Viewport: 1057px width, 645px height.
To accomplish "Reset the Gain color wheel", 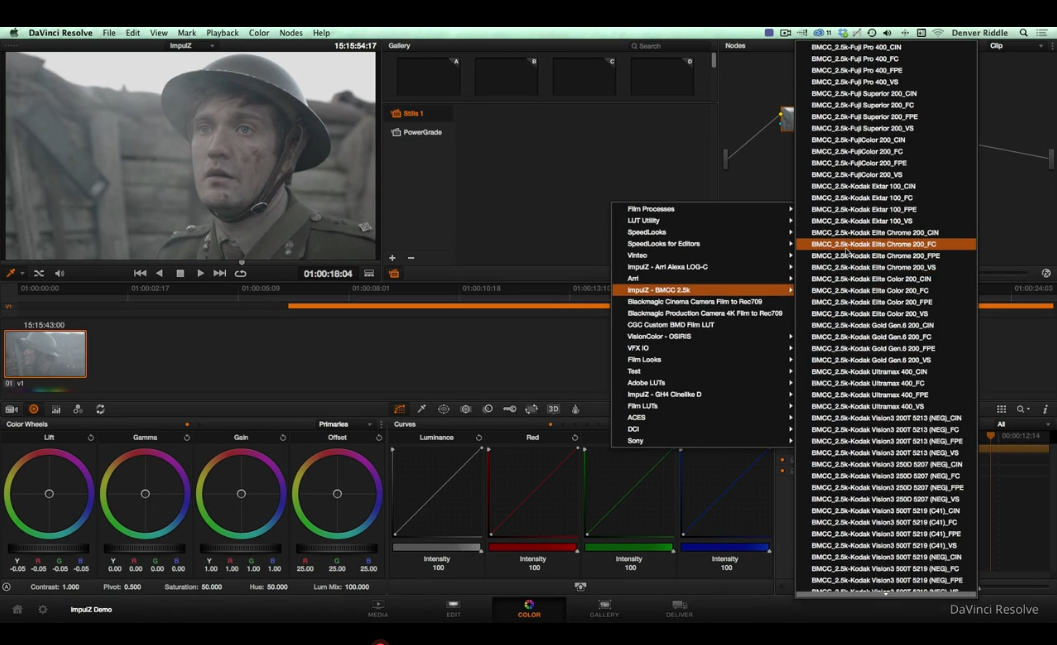I will pyautogui.click(x=282, y=437).
